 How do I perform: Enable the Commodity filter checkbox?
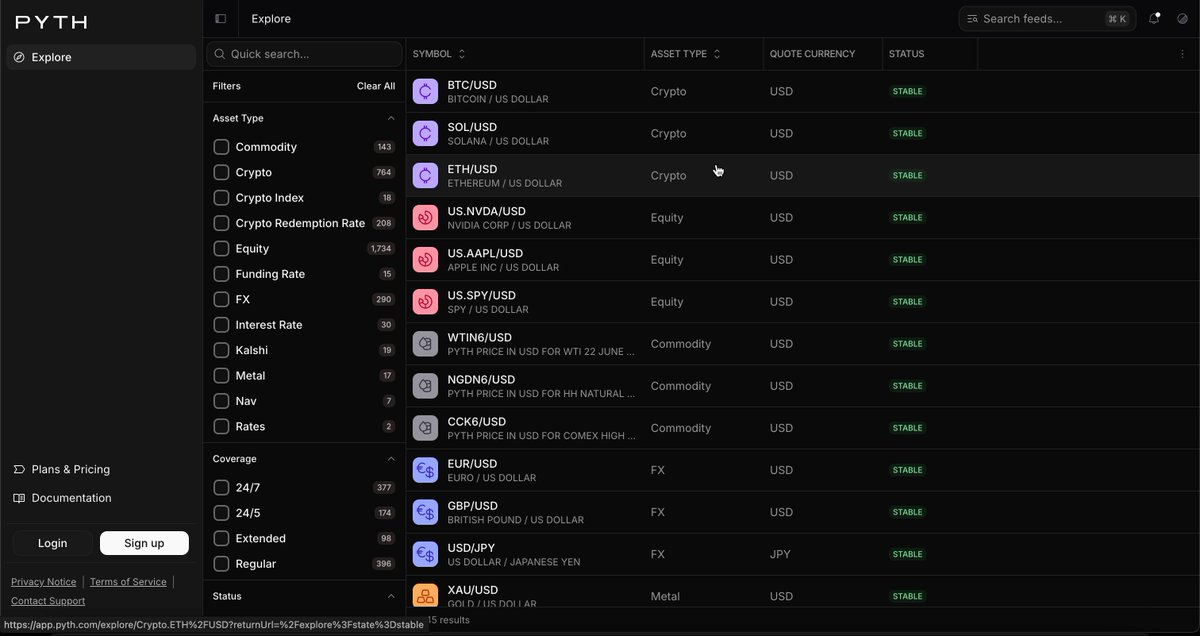point(221,147)
